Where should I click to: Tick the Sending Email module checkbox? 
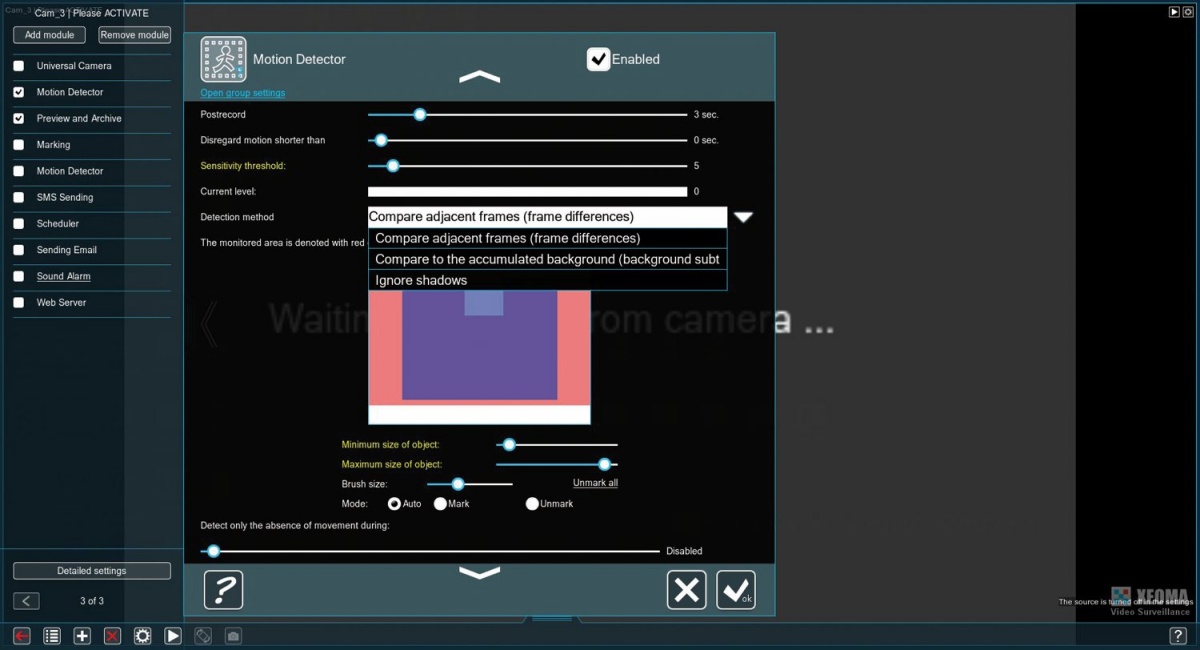[18, 250]
